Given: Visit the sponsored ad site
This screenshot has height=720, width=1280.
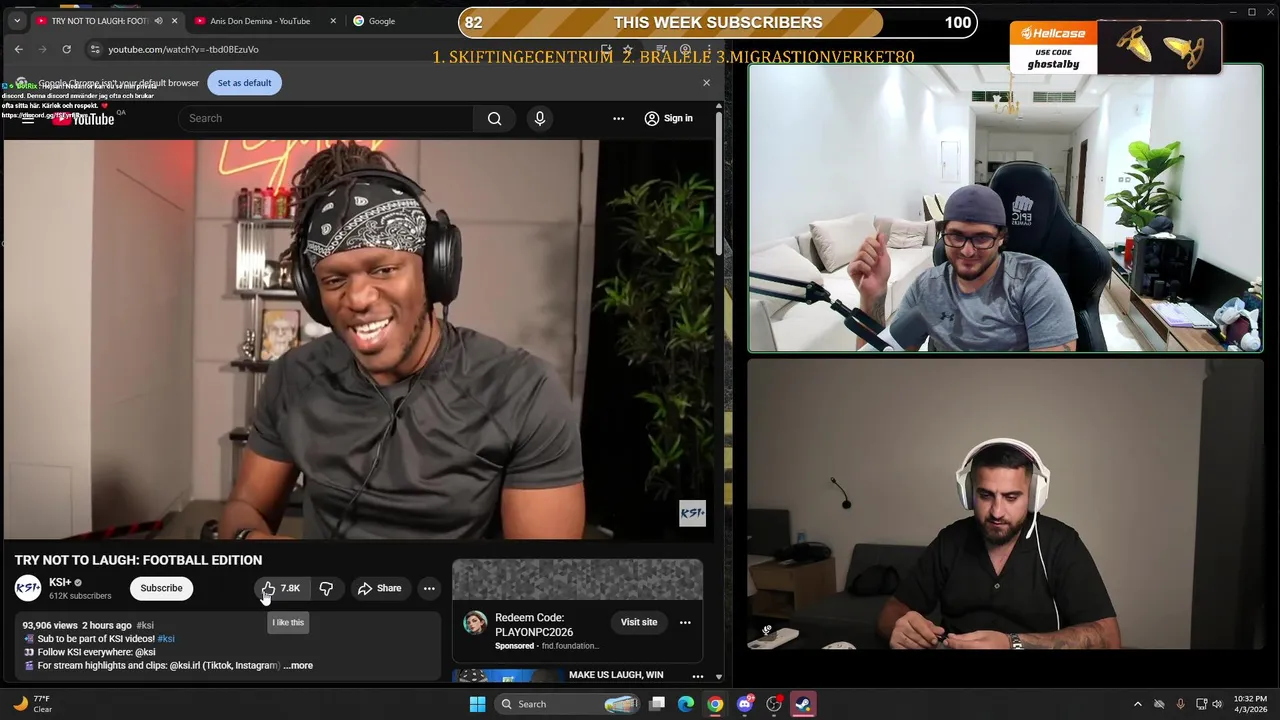Looking at the screenshot, I should coord(638,622).
